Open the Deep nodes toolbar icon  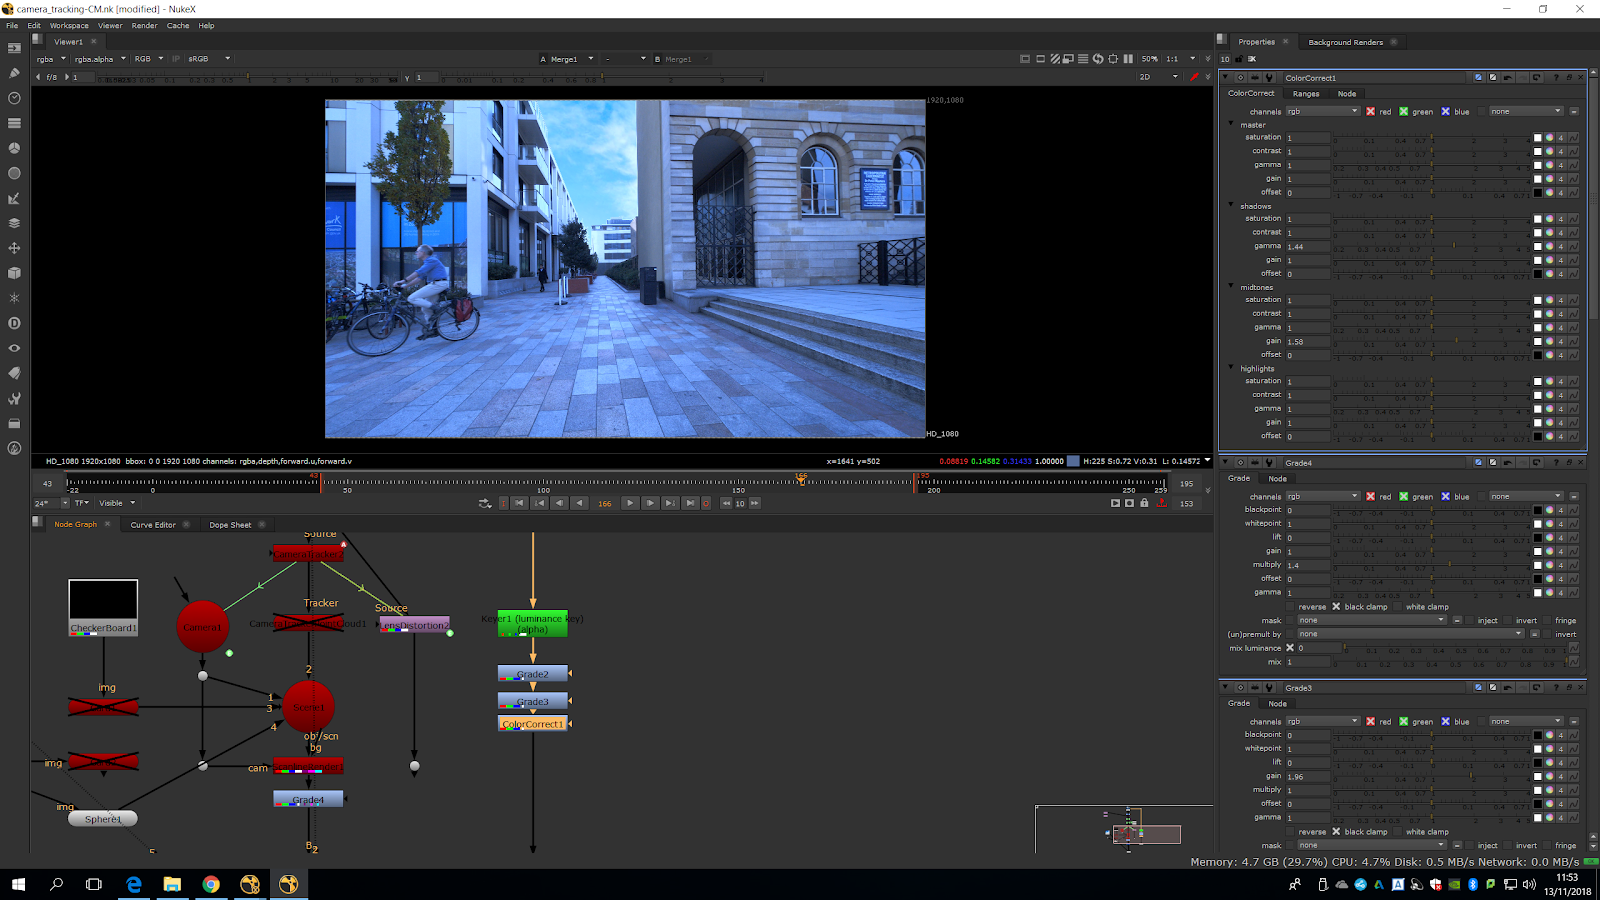tap(14, 323)
